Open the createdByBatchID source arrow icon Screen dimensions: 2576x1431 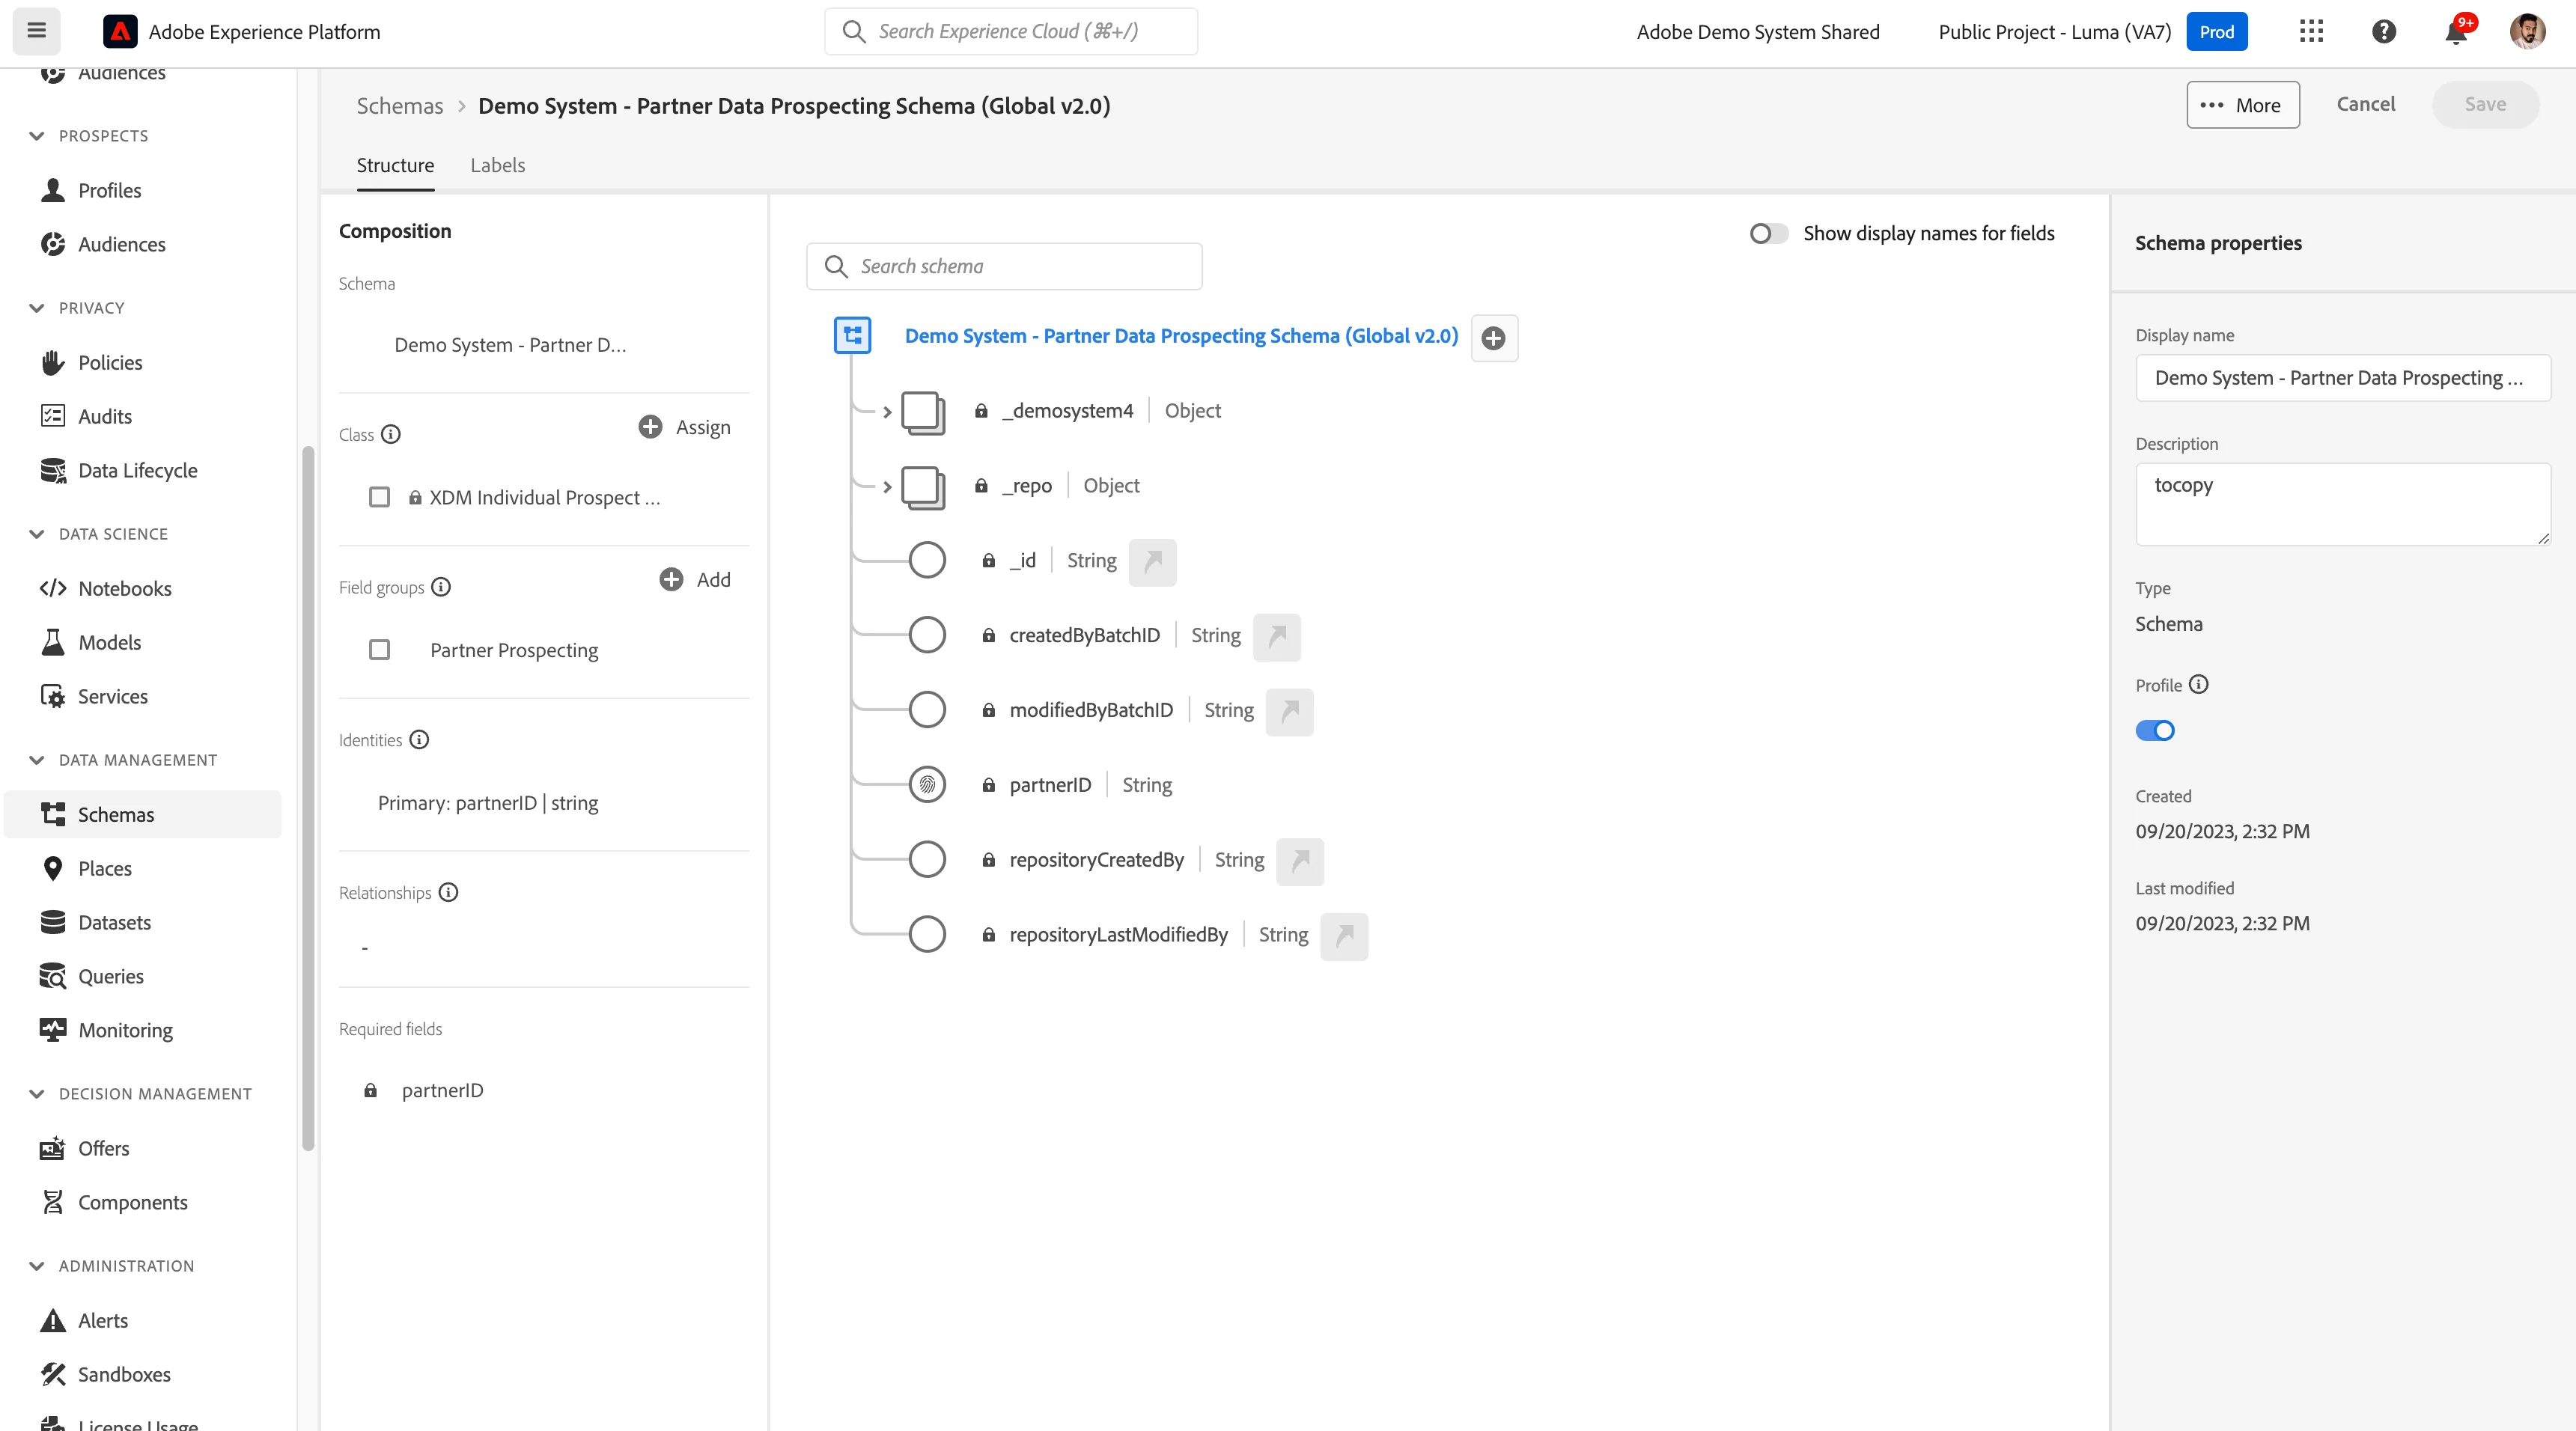click(1277, 637)
